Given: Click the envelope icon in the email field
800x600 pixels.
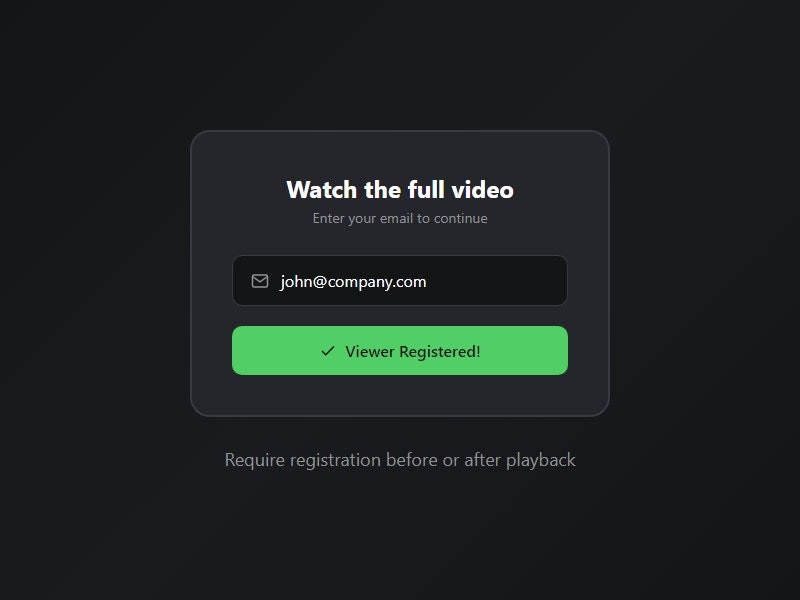Looking at the screenshot, I should point(260,281).
